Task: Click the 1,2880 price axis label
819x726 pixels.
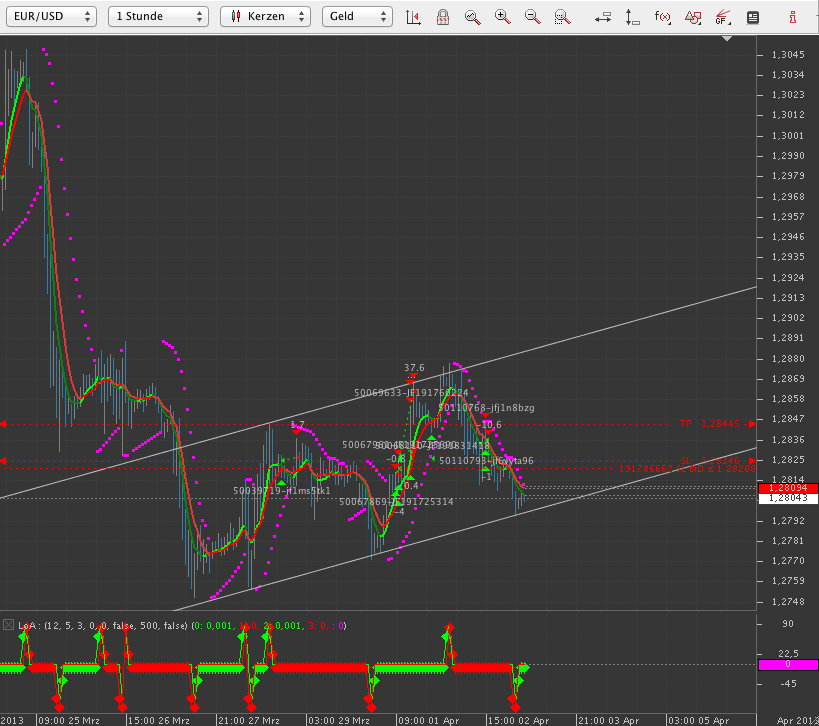Action: (788, 359)
